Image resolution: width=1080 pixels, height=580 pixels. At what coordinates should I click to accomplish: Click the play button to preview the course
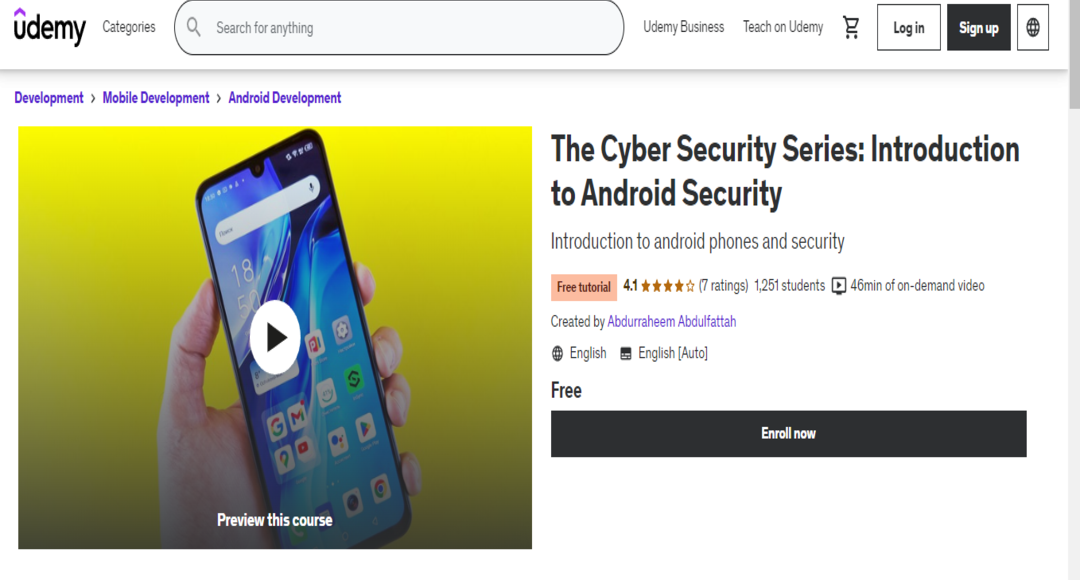[274, 337]
